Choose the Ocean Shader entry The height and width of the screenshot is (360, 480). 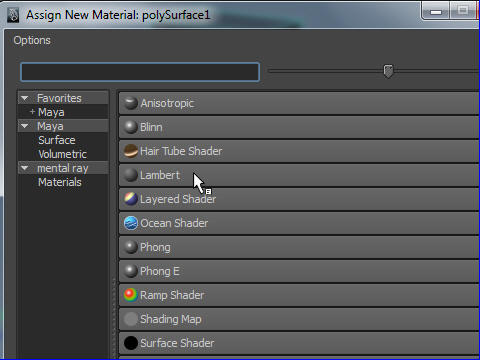[299, 223]
